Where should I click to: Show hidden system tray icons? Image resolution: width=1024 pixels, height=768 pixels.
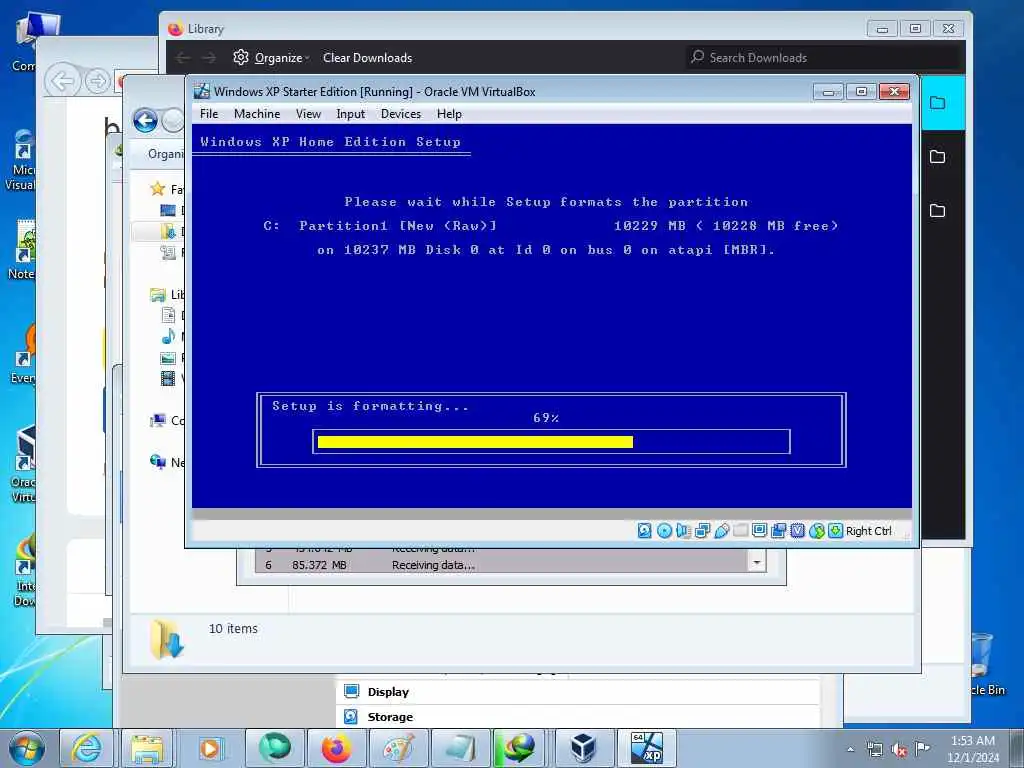pyautogui.click(x=850, y=750)
